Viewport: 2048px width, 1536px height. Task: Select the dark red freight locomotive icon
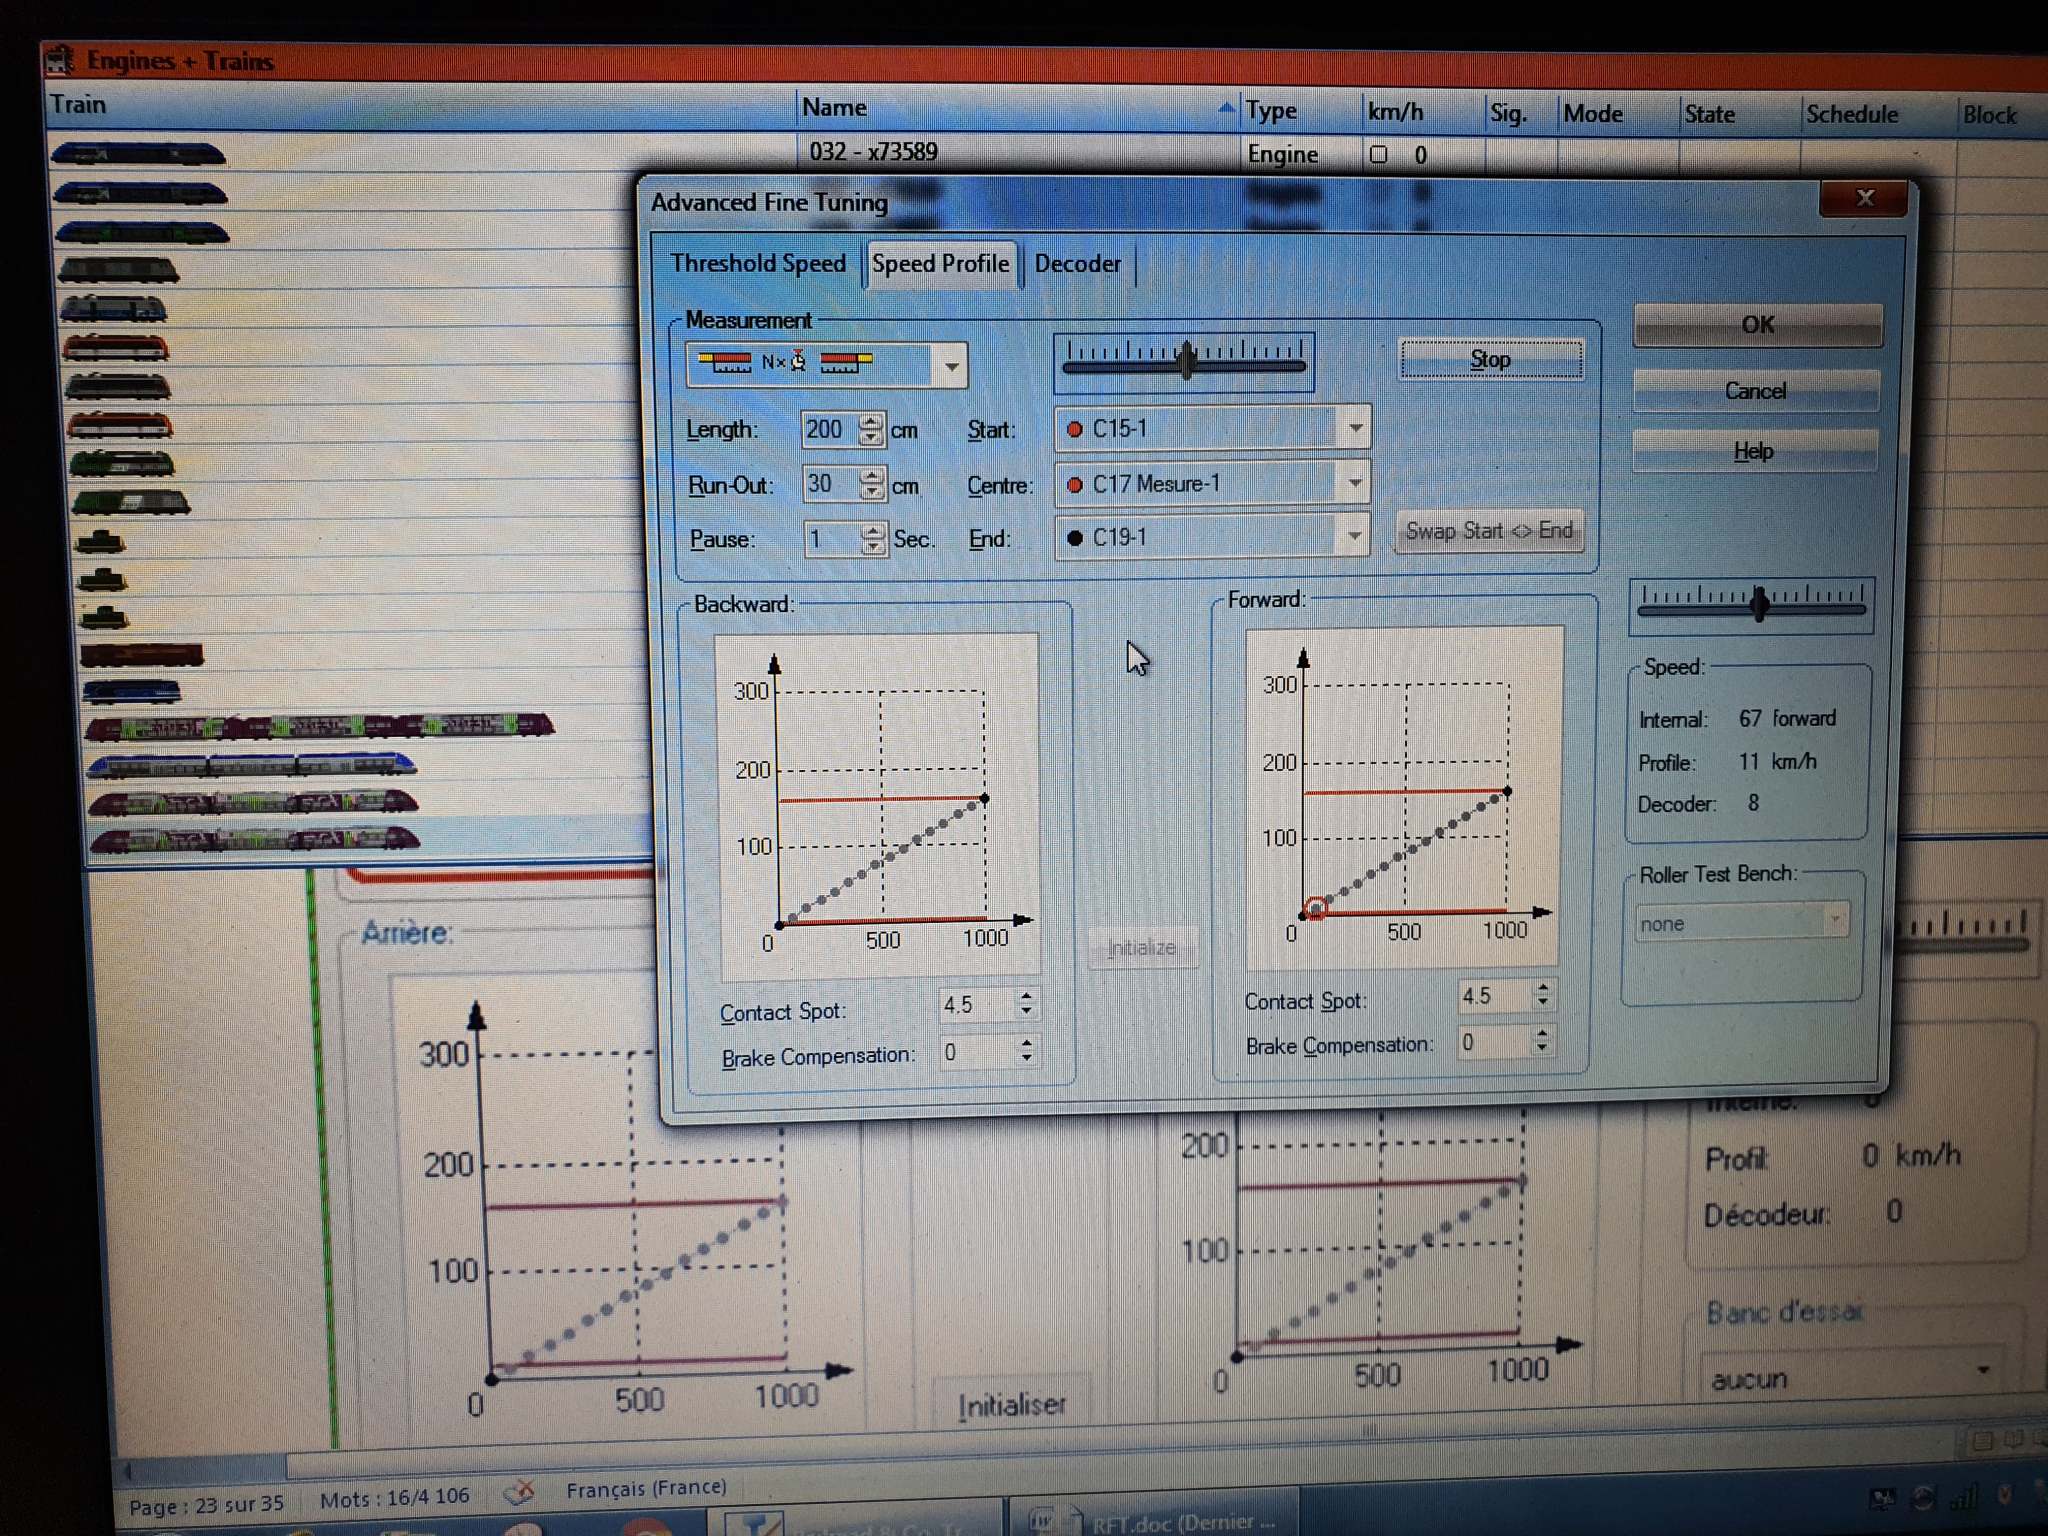click(142, 656)
